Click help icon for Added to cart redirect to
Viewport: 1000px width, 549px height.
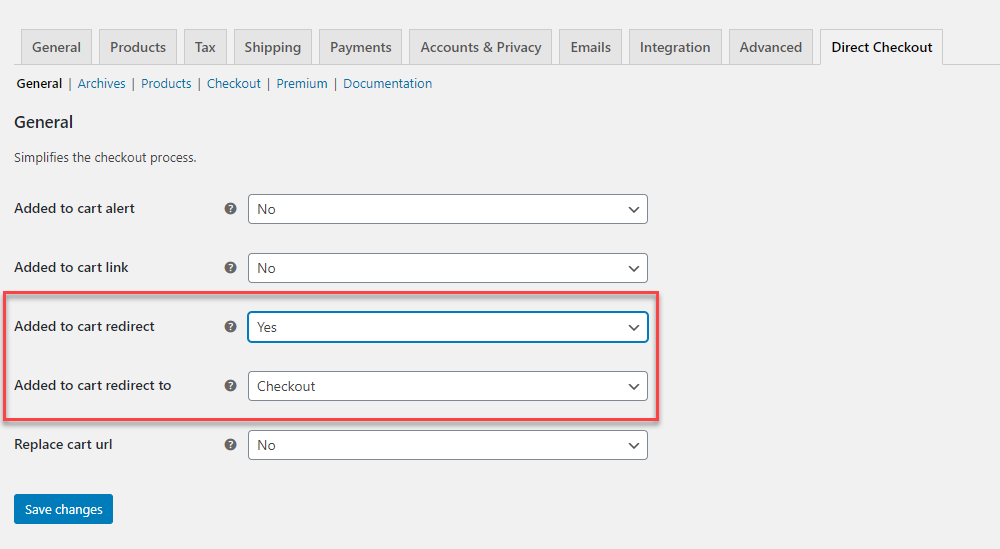click(230, 386)
